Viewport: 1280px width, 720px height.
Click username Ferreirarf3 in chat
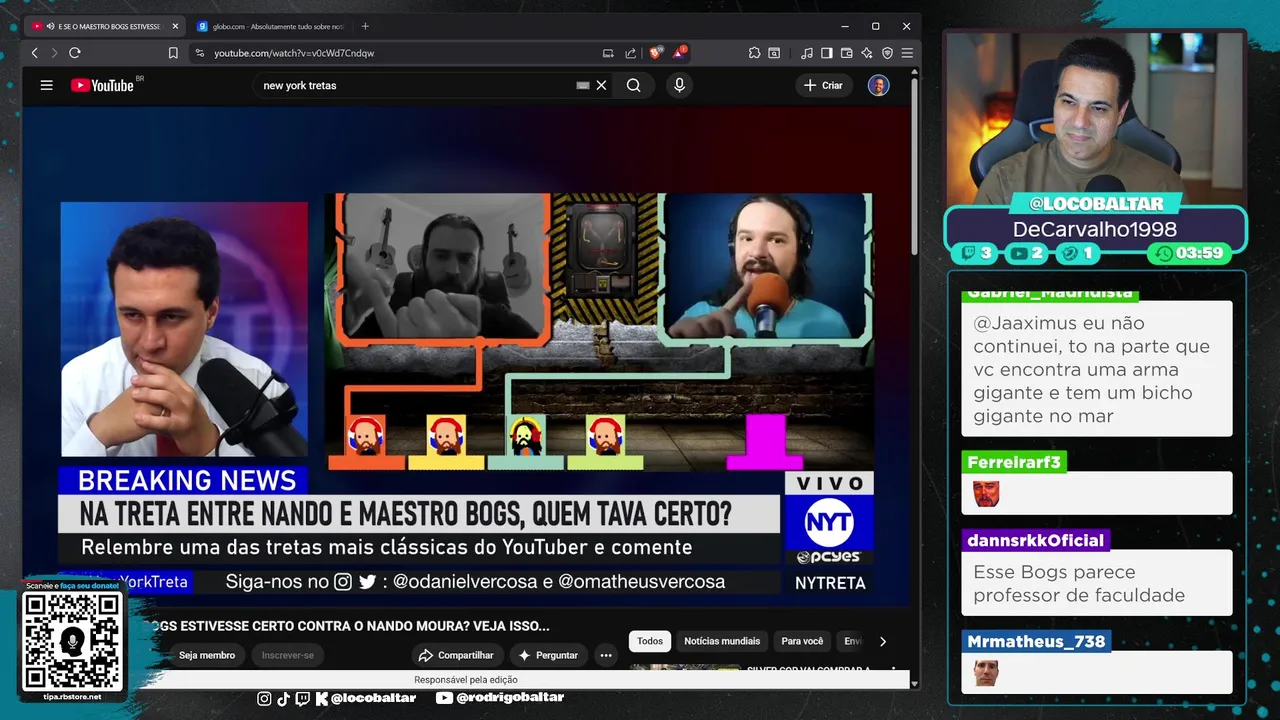click(x=1014, y=462)
